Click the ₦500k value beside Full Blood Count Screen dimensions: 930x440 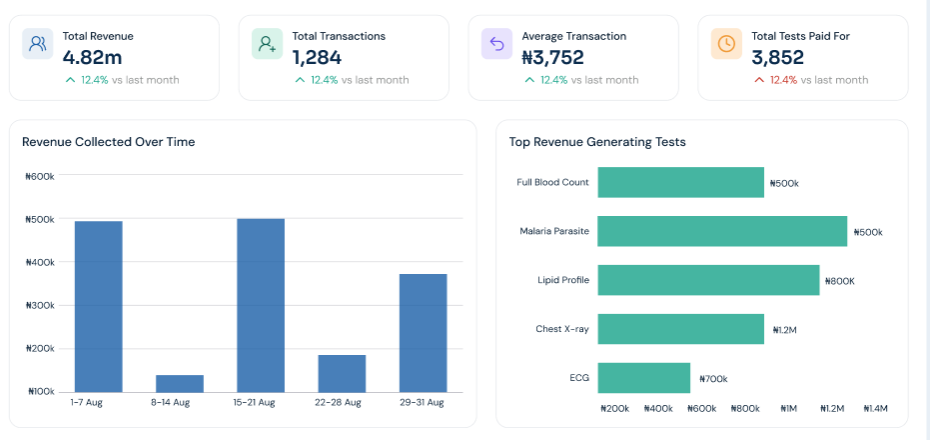(785, 184)
